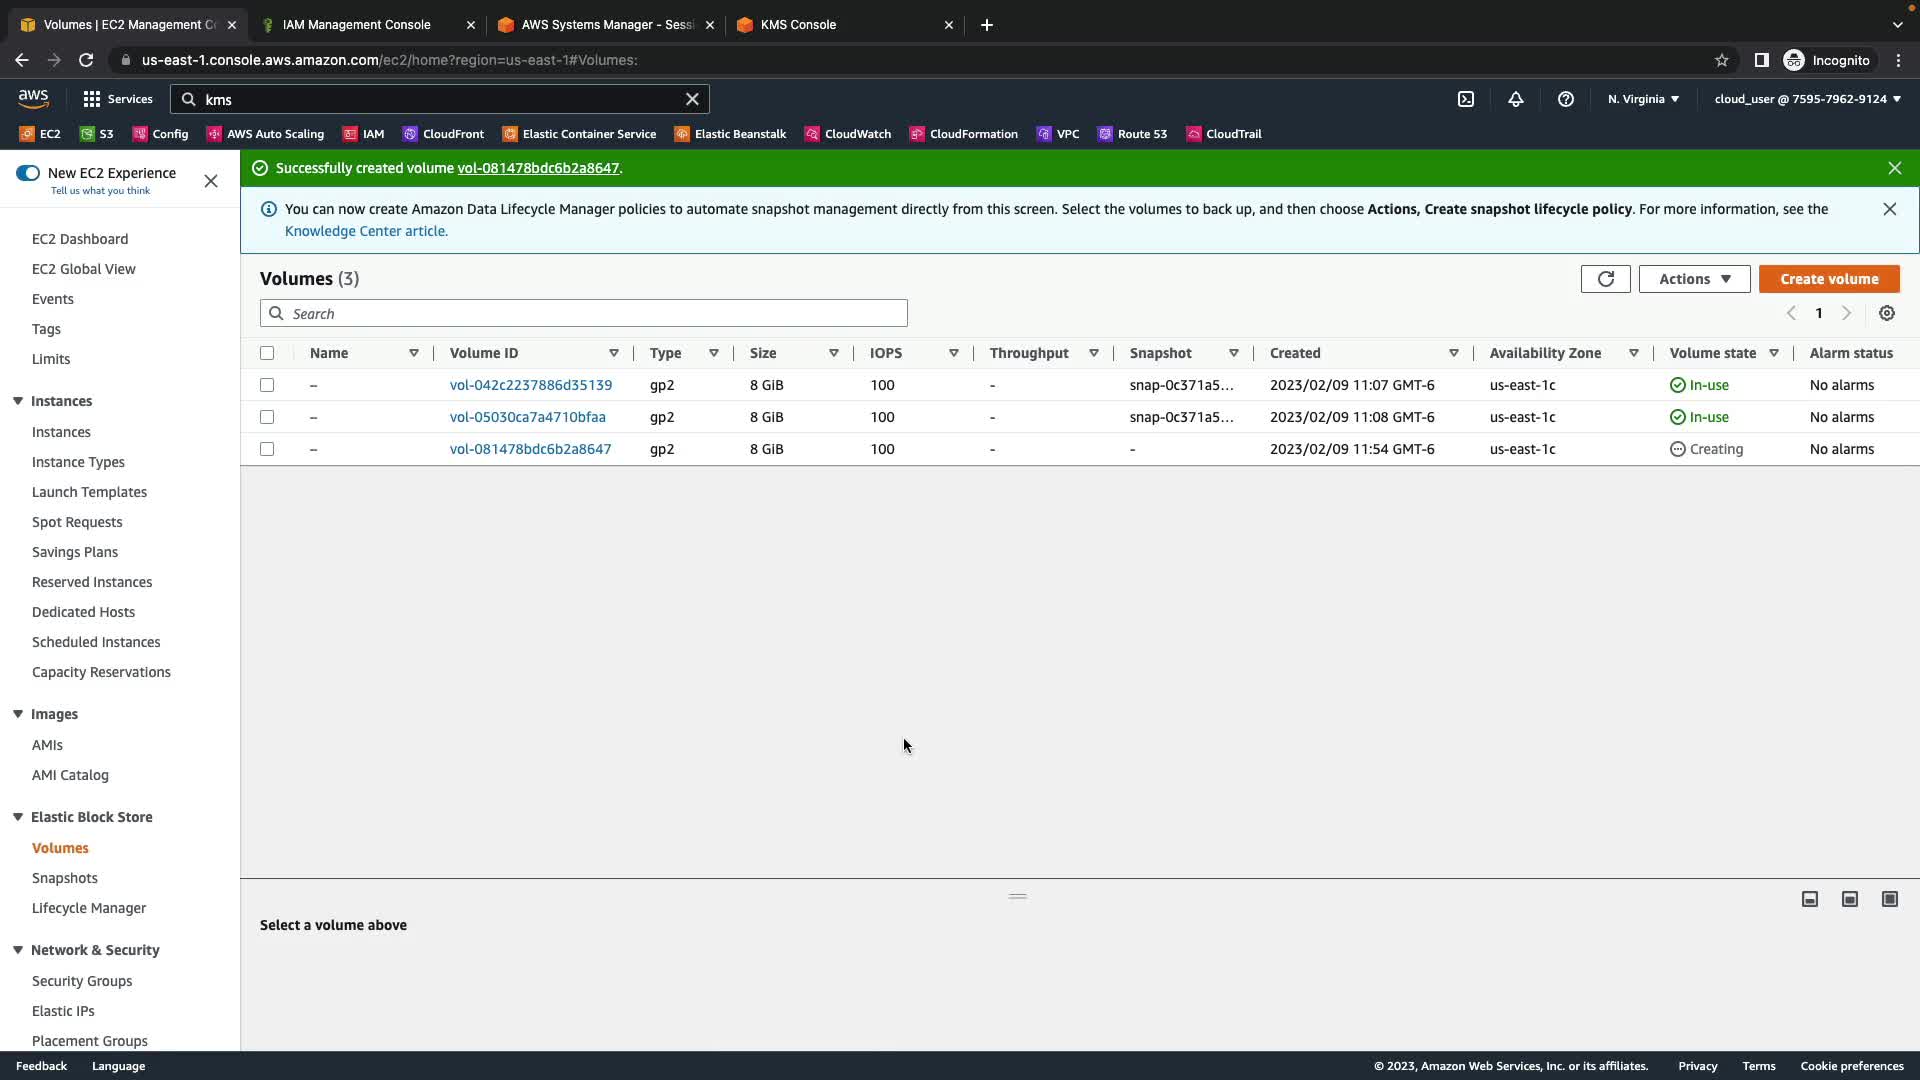Select checkbox for vol-042c2237886d35139
1920x1080 pixels.
coord(267,385)
